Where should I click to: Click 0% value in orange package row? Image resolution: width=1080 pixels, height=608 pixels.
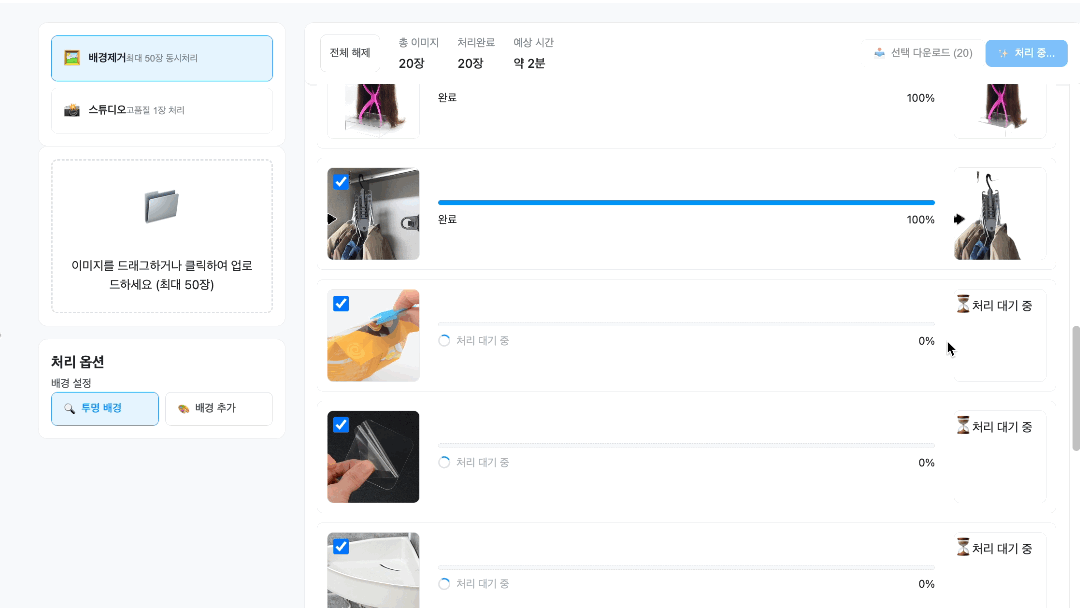926,341
